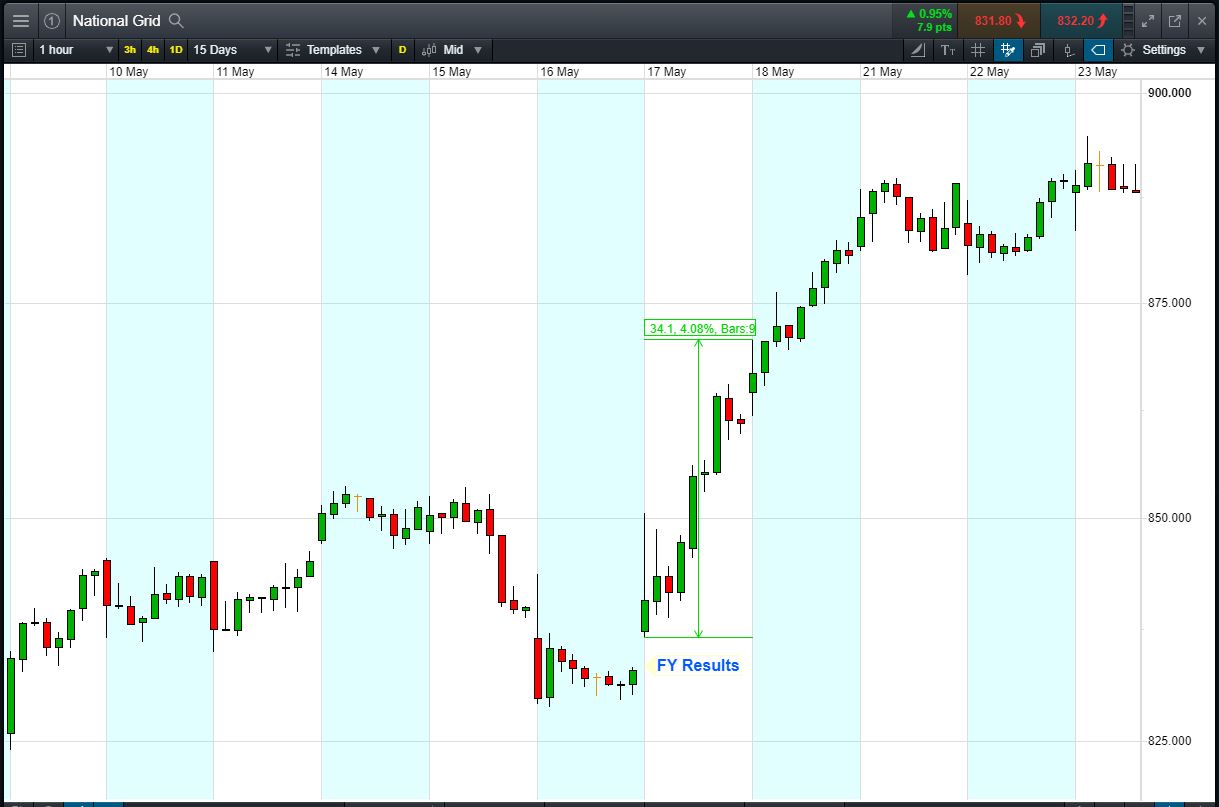Expand the chart to full screen
The height and width of the screenshot is (807, 1219).
tap(1148, 20)
